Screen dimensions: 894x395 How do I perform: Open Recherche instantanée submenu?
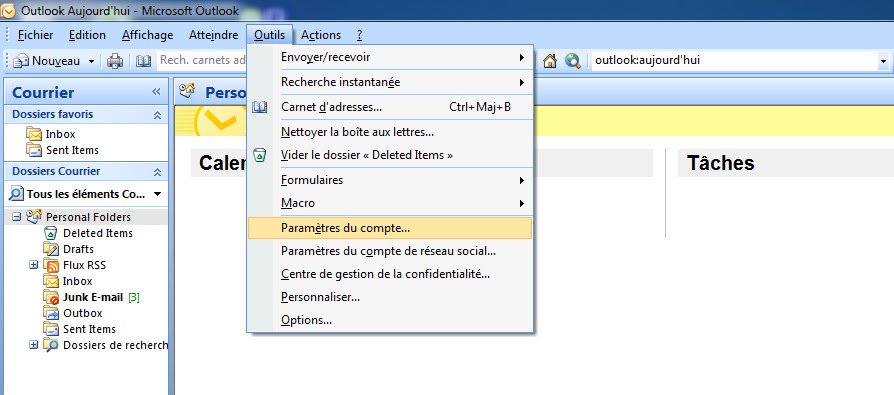coord(390,82)
